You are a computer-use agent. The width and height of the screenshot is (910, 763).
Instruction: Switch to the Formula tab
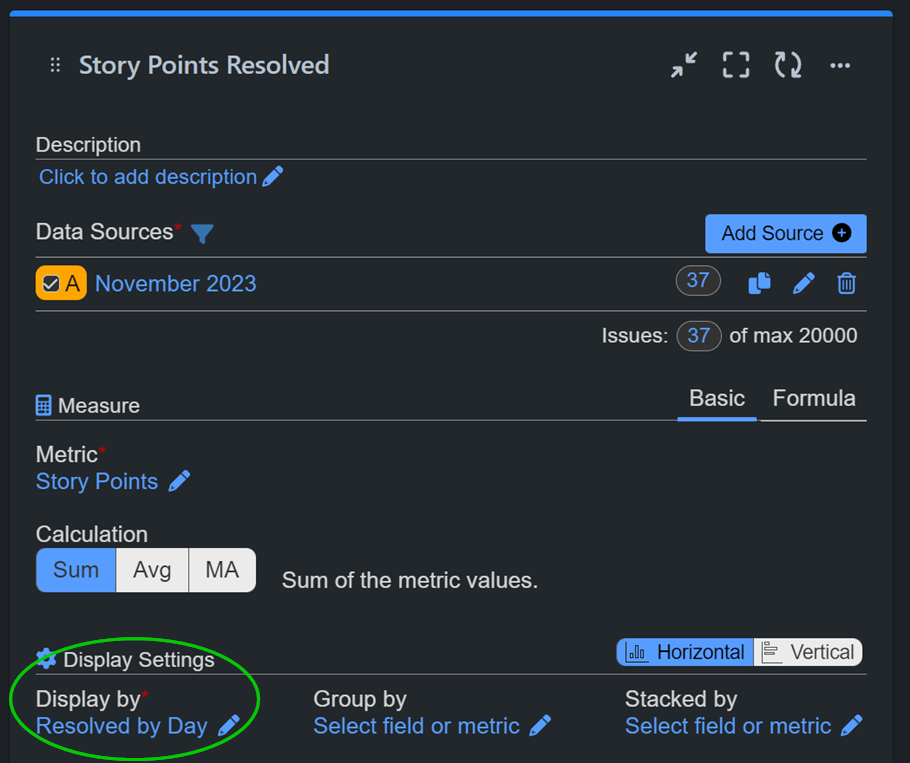tap(813, 398)
